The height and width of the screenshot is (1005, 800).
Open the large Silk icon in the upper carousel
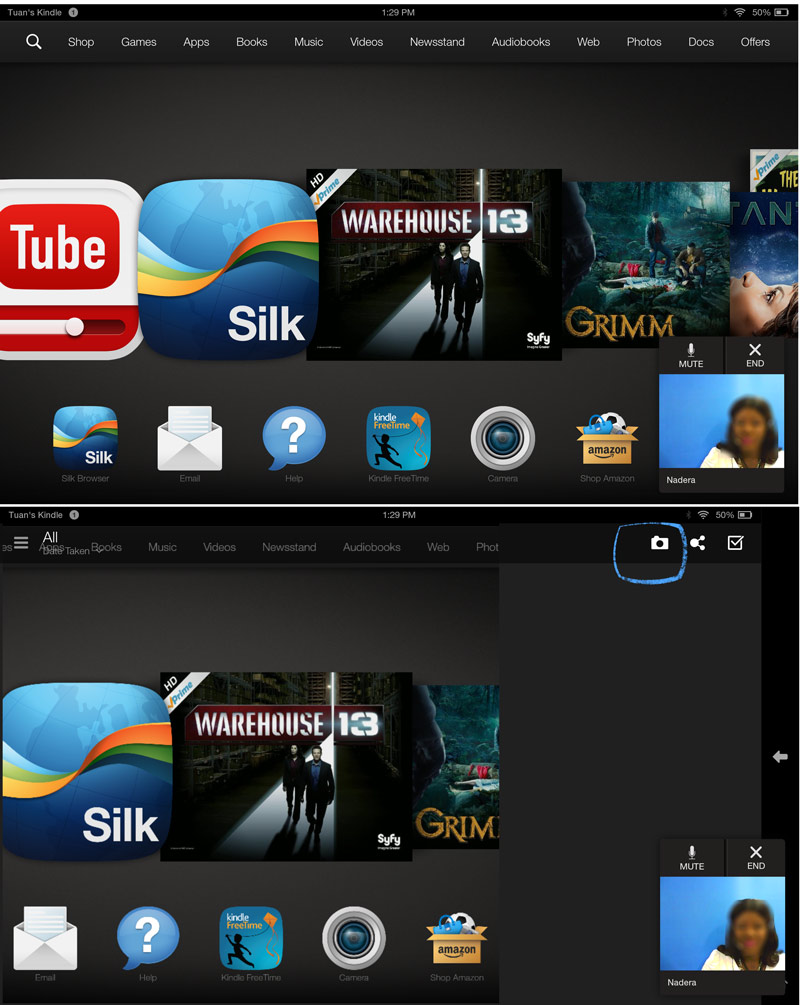tap(228, 269)
